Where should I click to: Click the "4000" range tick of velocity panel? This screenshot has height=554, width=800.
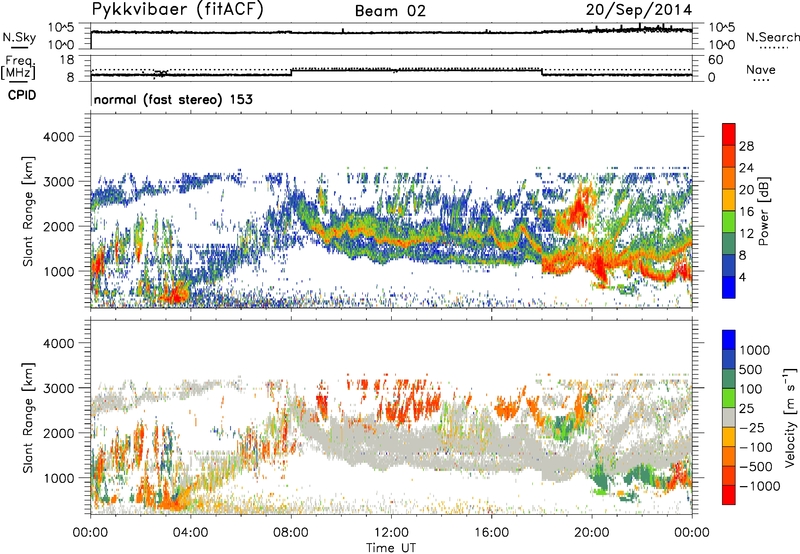click(x=58, y=343)
